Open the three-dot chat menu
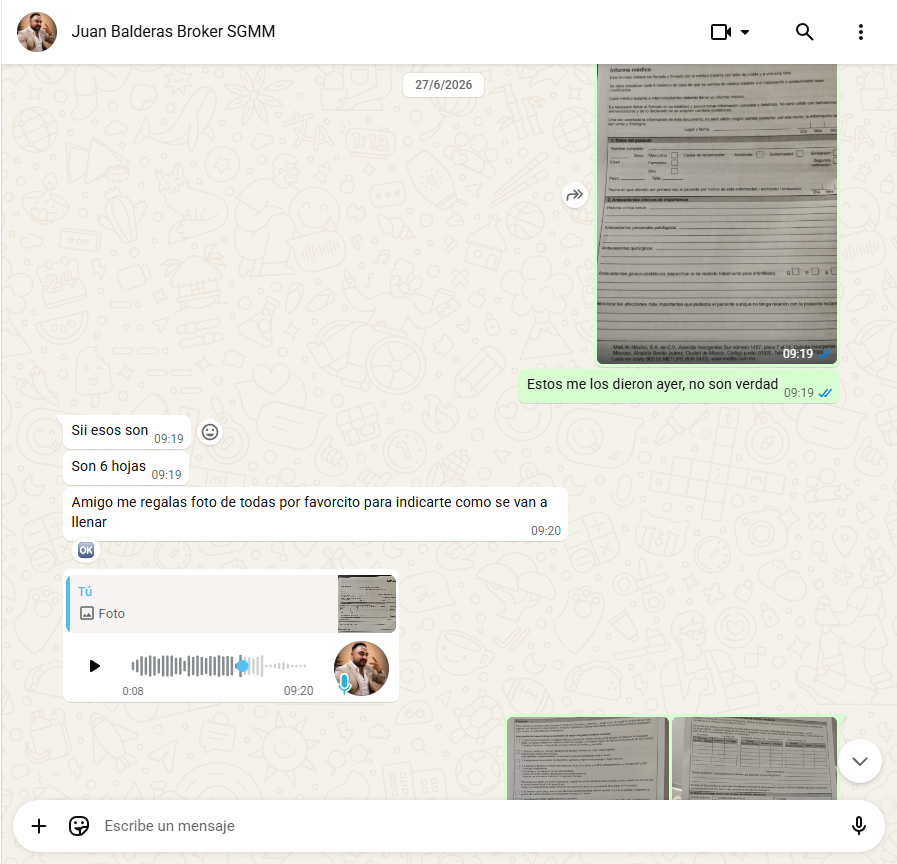The height and width of the screenshot is (864, 897). [x=860, y=32]
